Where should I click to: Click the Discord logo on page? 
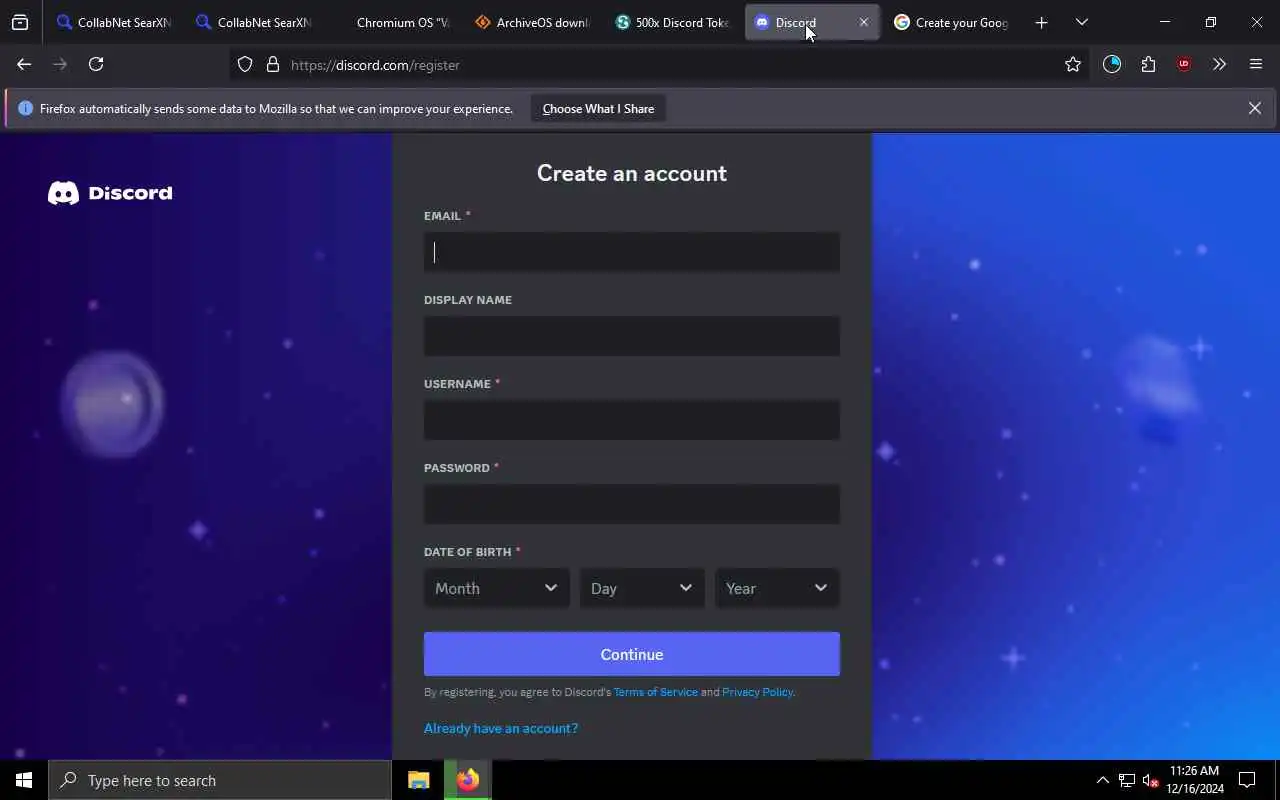[x=110, y=193]
